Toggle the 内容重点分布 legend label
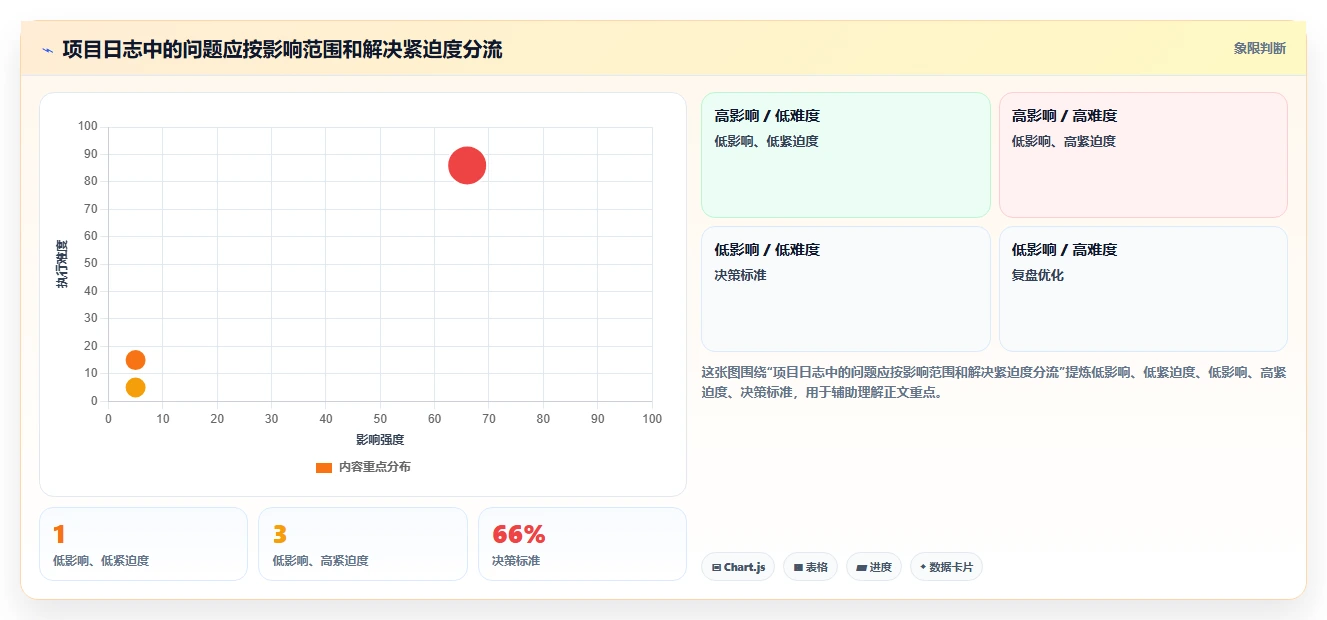 coord(374,467)
